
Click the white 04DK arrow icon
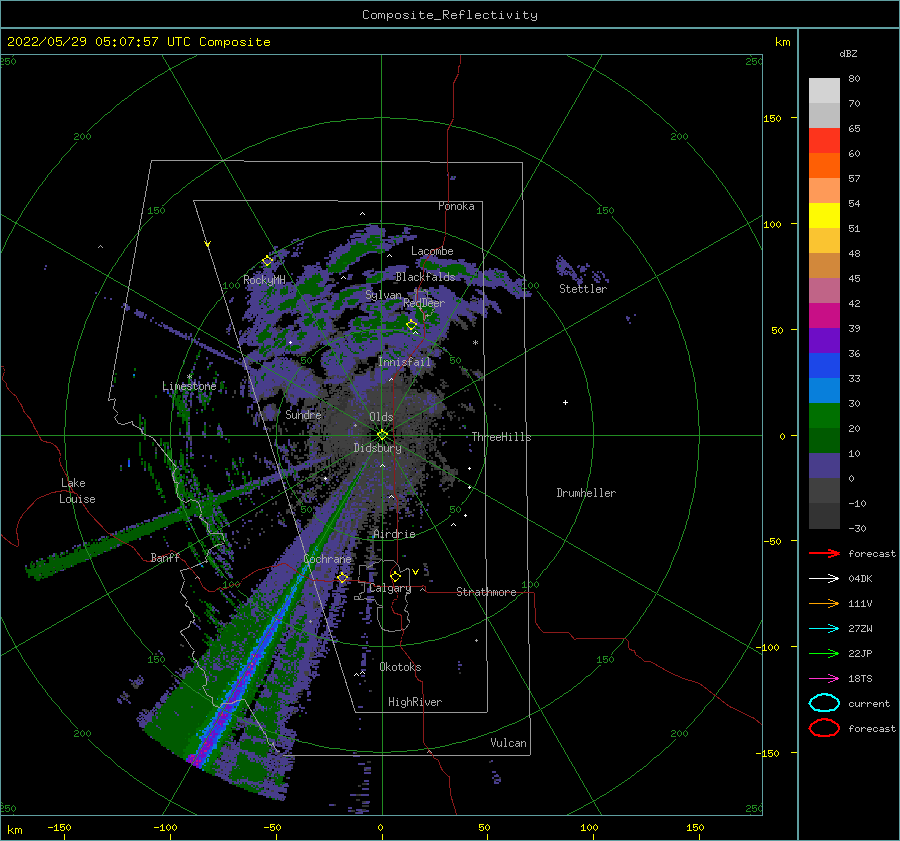(x=824, y=579)
